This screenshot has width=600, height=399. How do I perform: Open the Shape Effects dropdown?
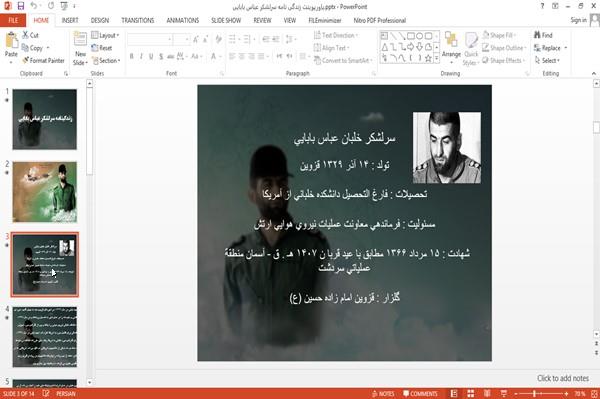coord(504,60)
